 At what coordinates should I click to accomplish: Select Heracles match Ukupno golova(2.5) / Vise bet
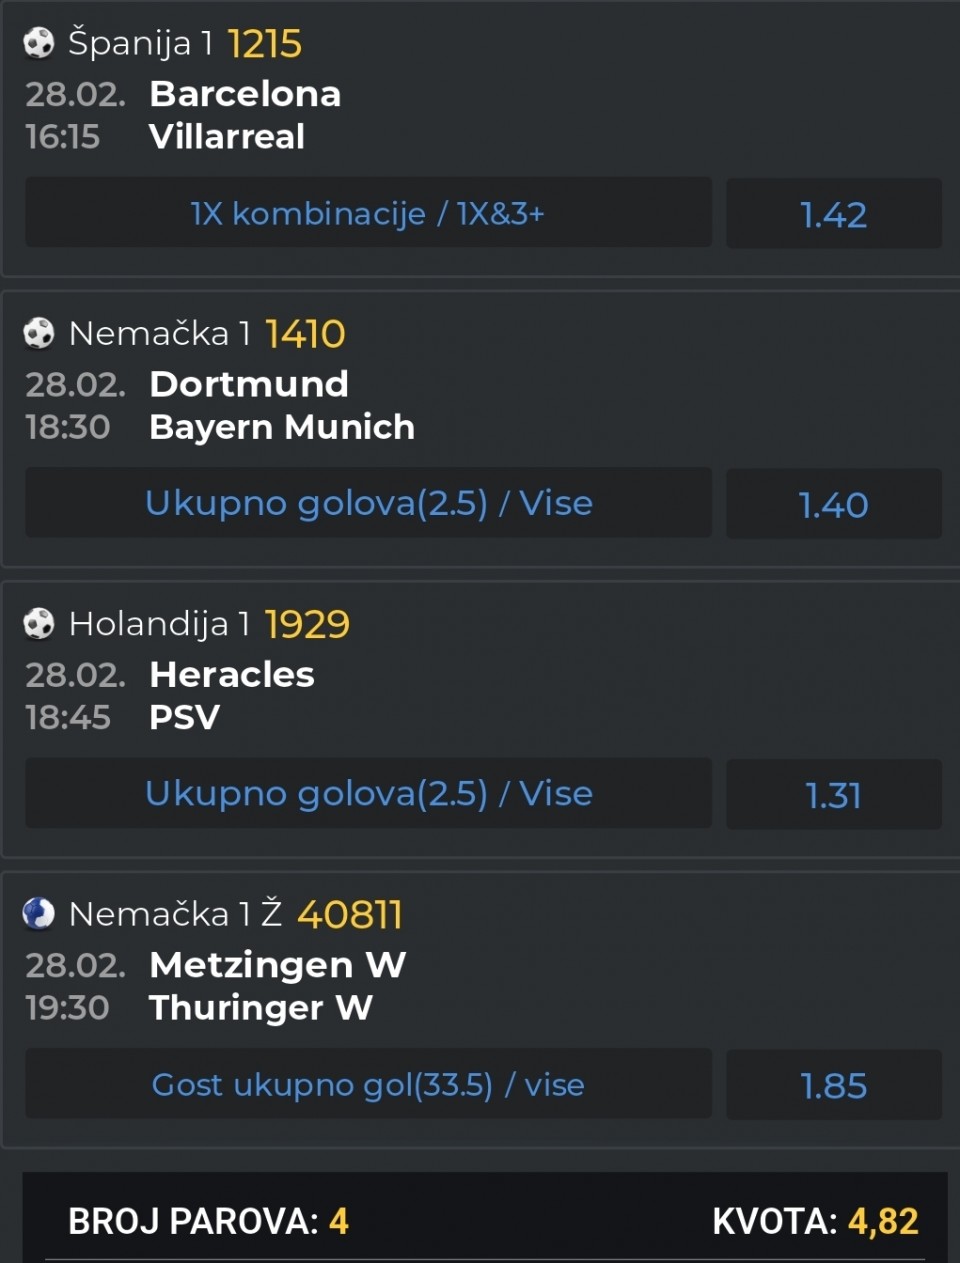pos(368,793)
